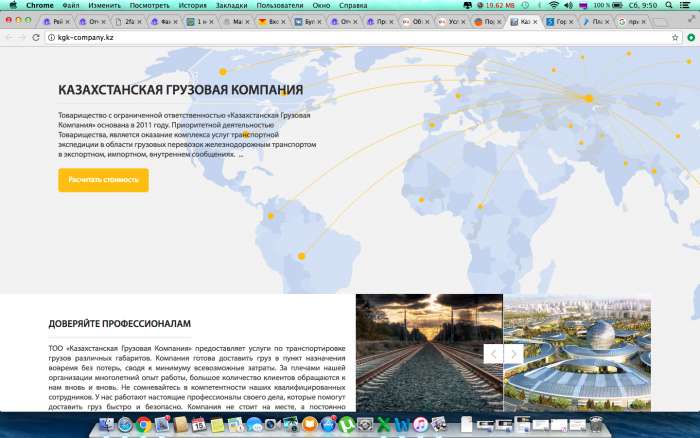Switch to the tab labeled 'Ма'
Screen dimensions: 700x438
[x=236, y=21]
